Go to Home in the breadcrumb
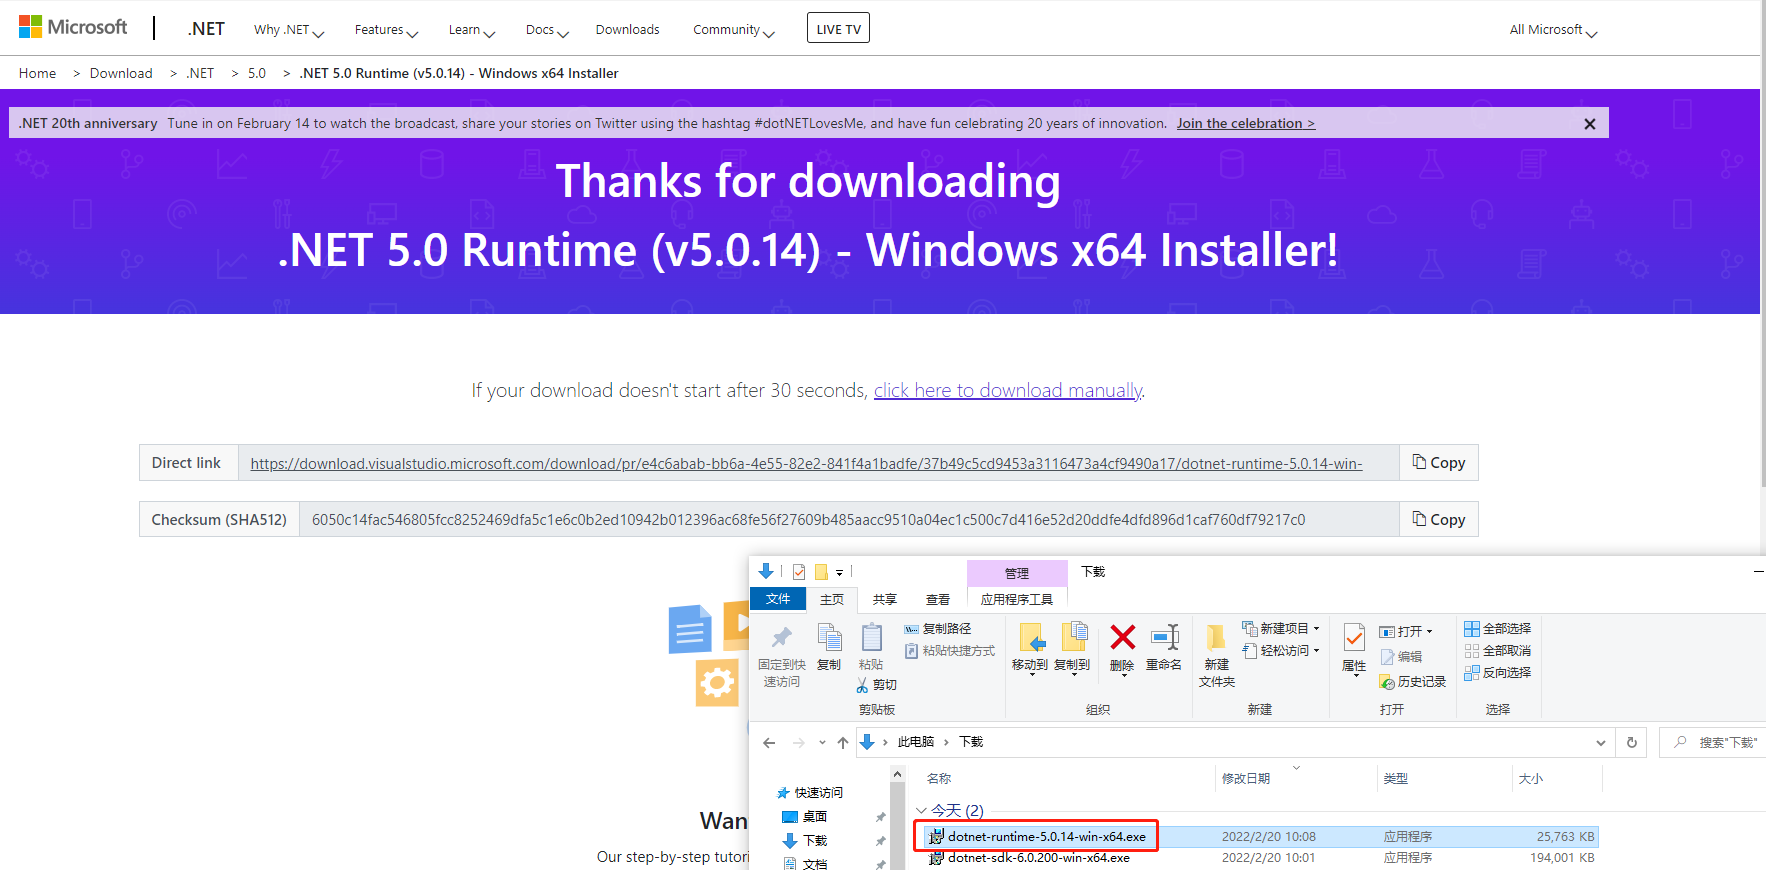1766x870 pixels. click(37, 73)
